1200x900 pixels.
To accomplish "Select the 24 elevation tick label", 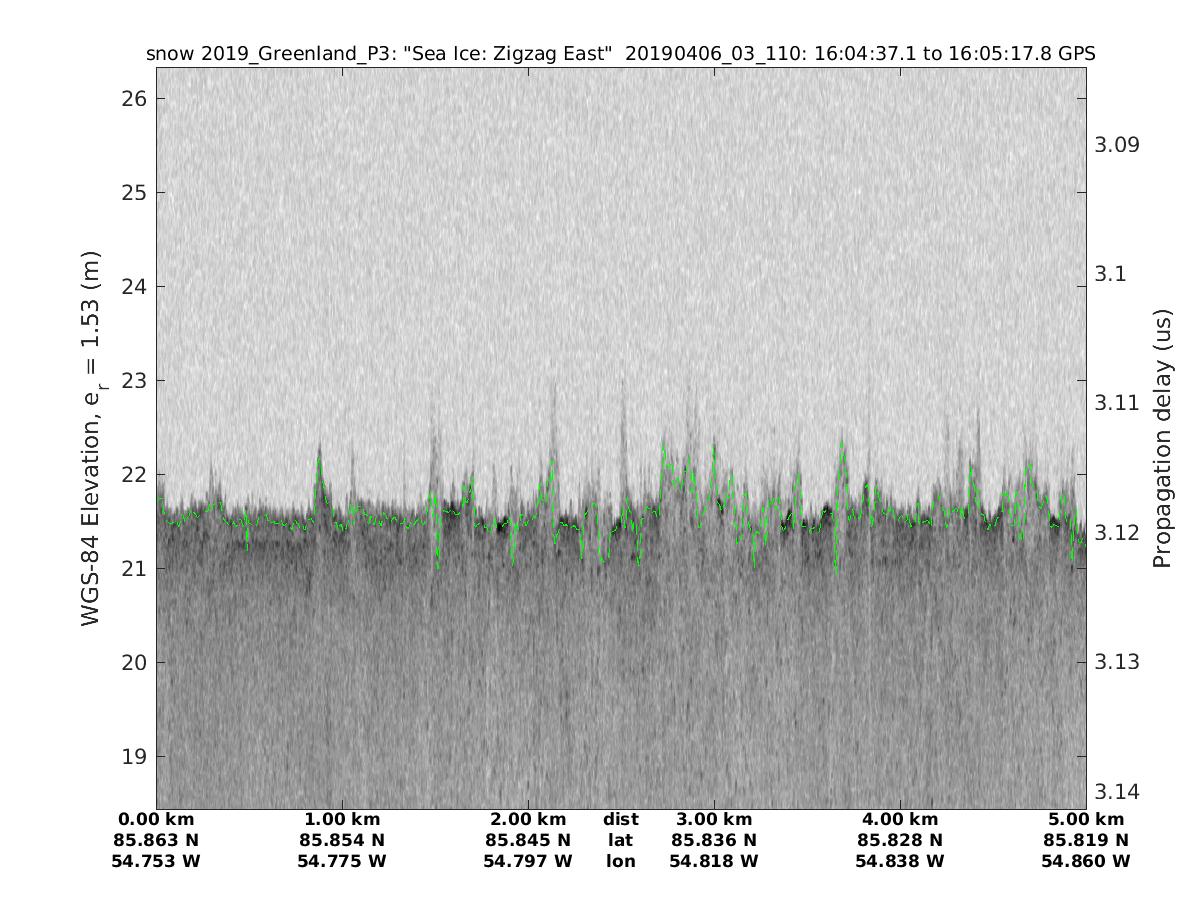I will tap(135, 286).
